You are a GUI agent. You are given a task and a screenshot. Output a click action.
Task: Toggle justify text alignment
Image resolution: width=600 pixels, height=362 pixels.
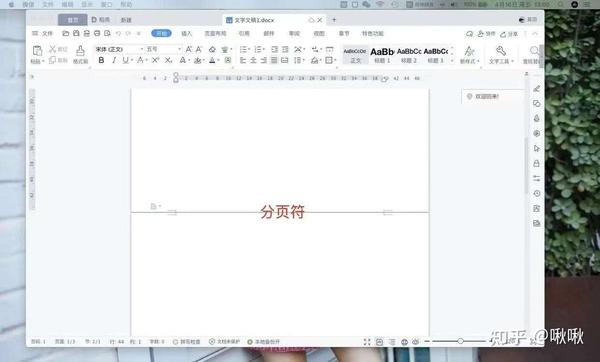(274, 60)
